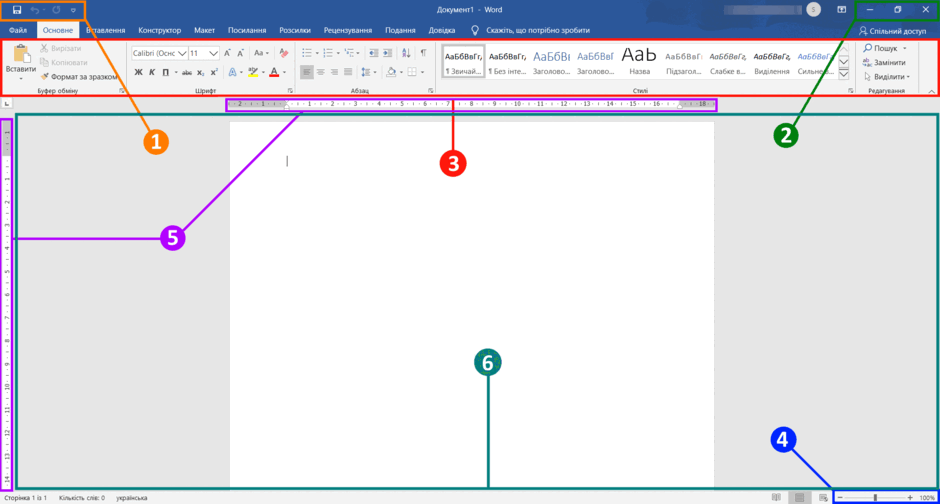Image resolution: width=940 pixels, height=504 pixels.
Task: Align text left
Action: (x=306, y=73)
